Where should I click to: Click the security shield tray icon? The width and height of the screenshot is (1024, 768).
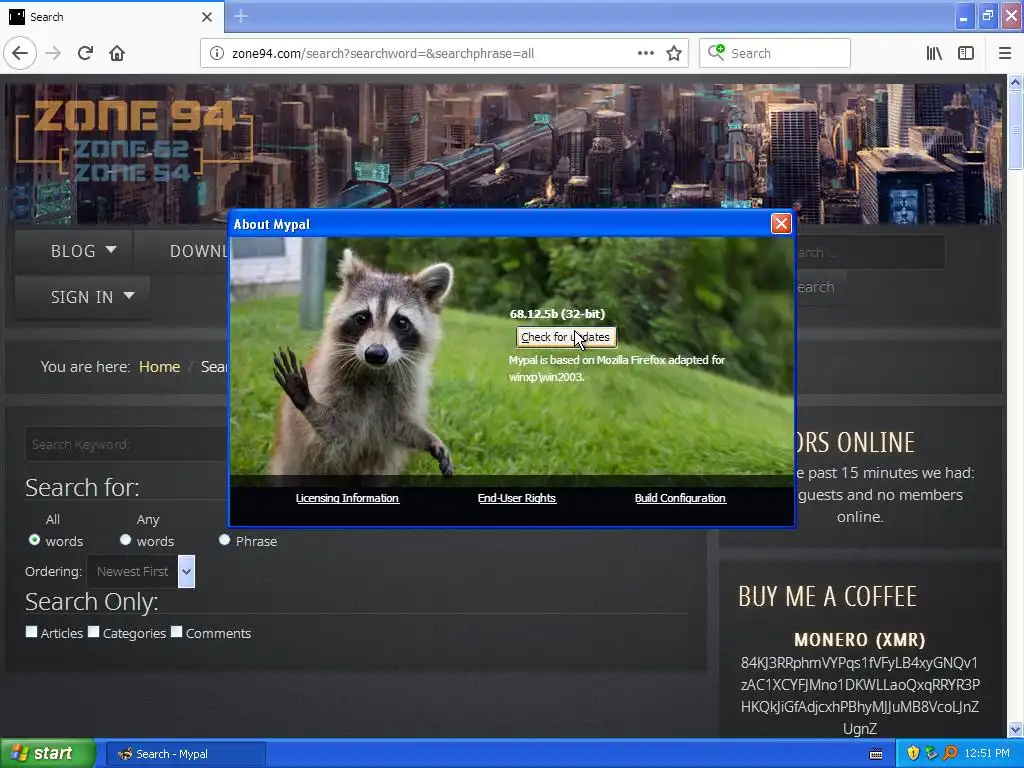pos(913,753)
